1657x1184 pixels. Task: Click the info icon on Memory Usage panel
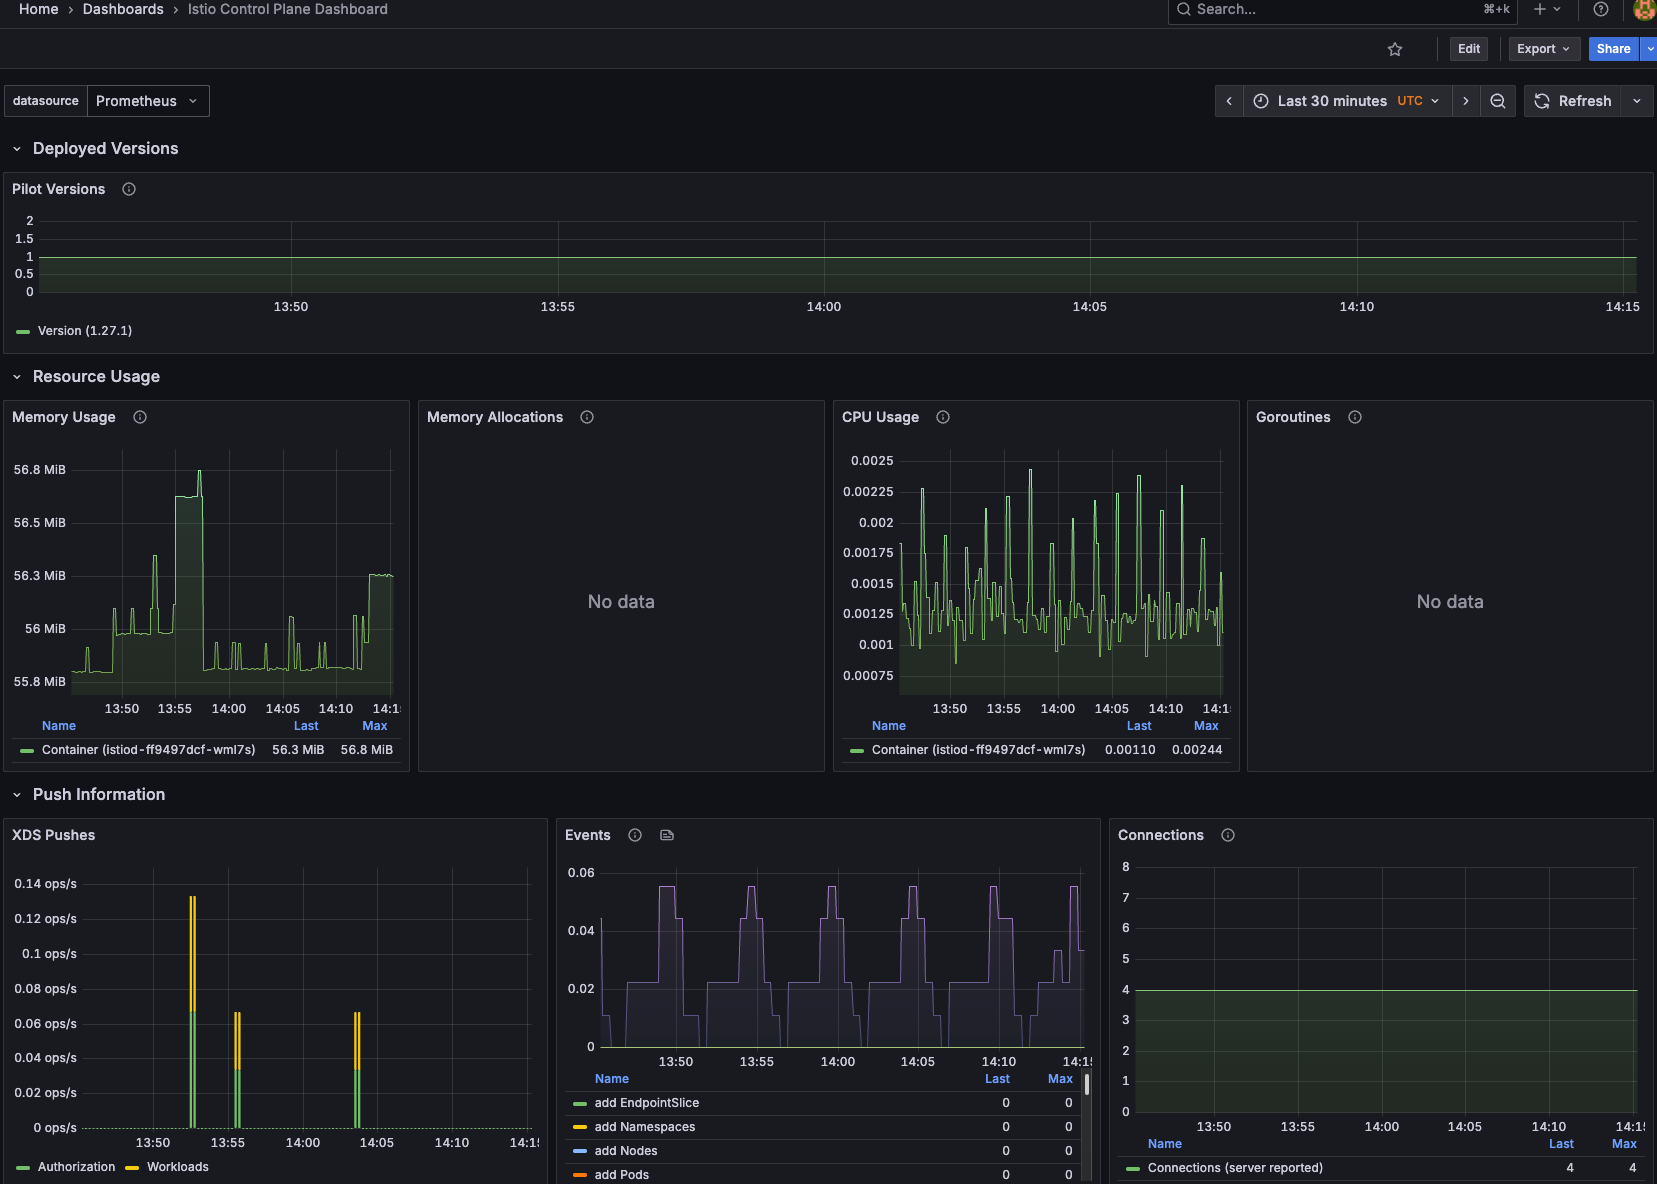pyautogui.click(x=139, y=417)
